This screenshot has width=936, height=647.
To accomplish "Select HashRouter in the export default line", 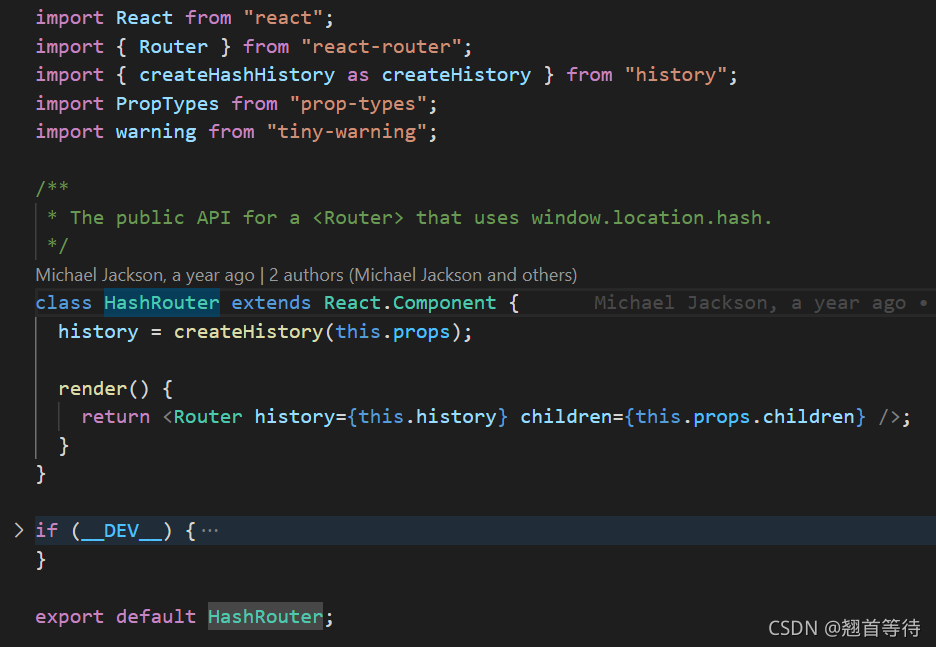I will pyautogui.click(x=265, y=617).
